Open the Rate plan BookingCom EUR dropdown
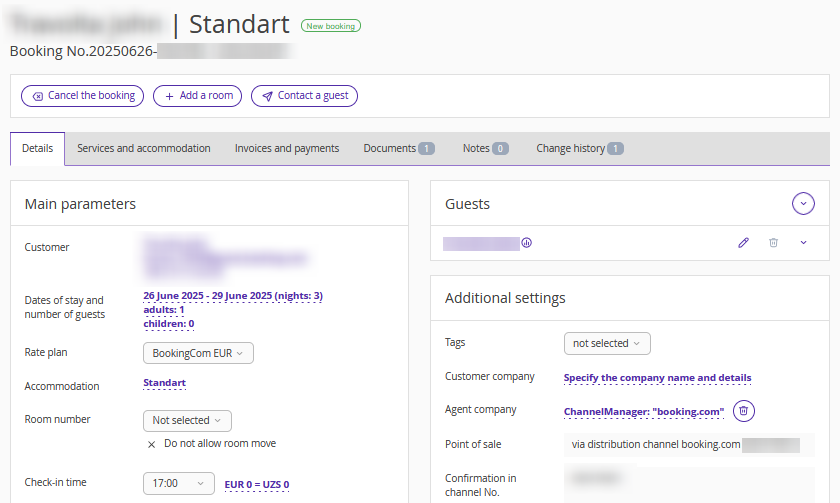 tap(198, 353)
